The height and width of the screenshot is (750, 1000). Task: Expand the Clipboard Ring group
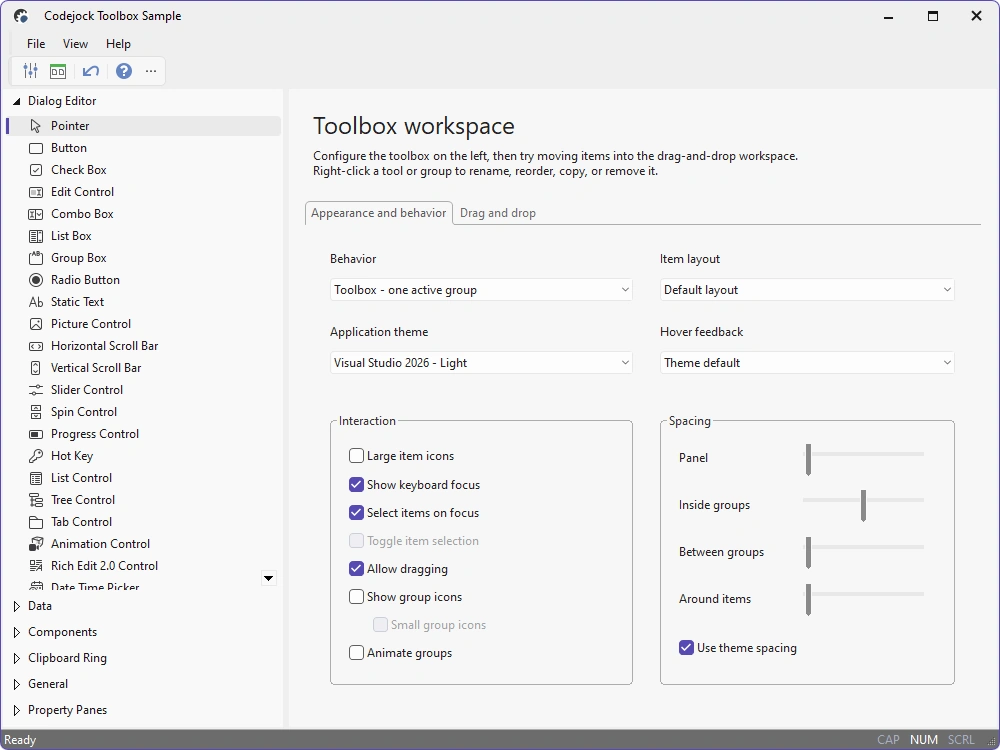(17, 658)
